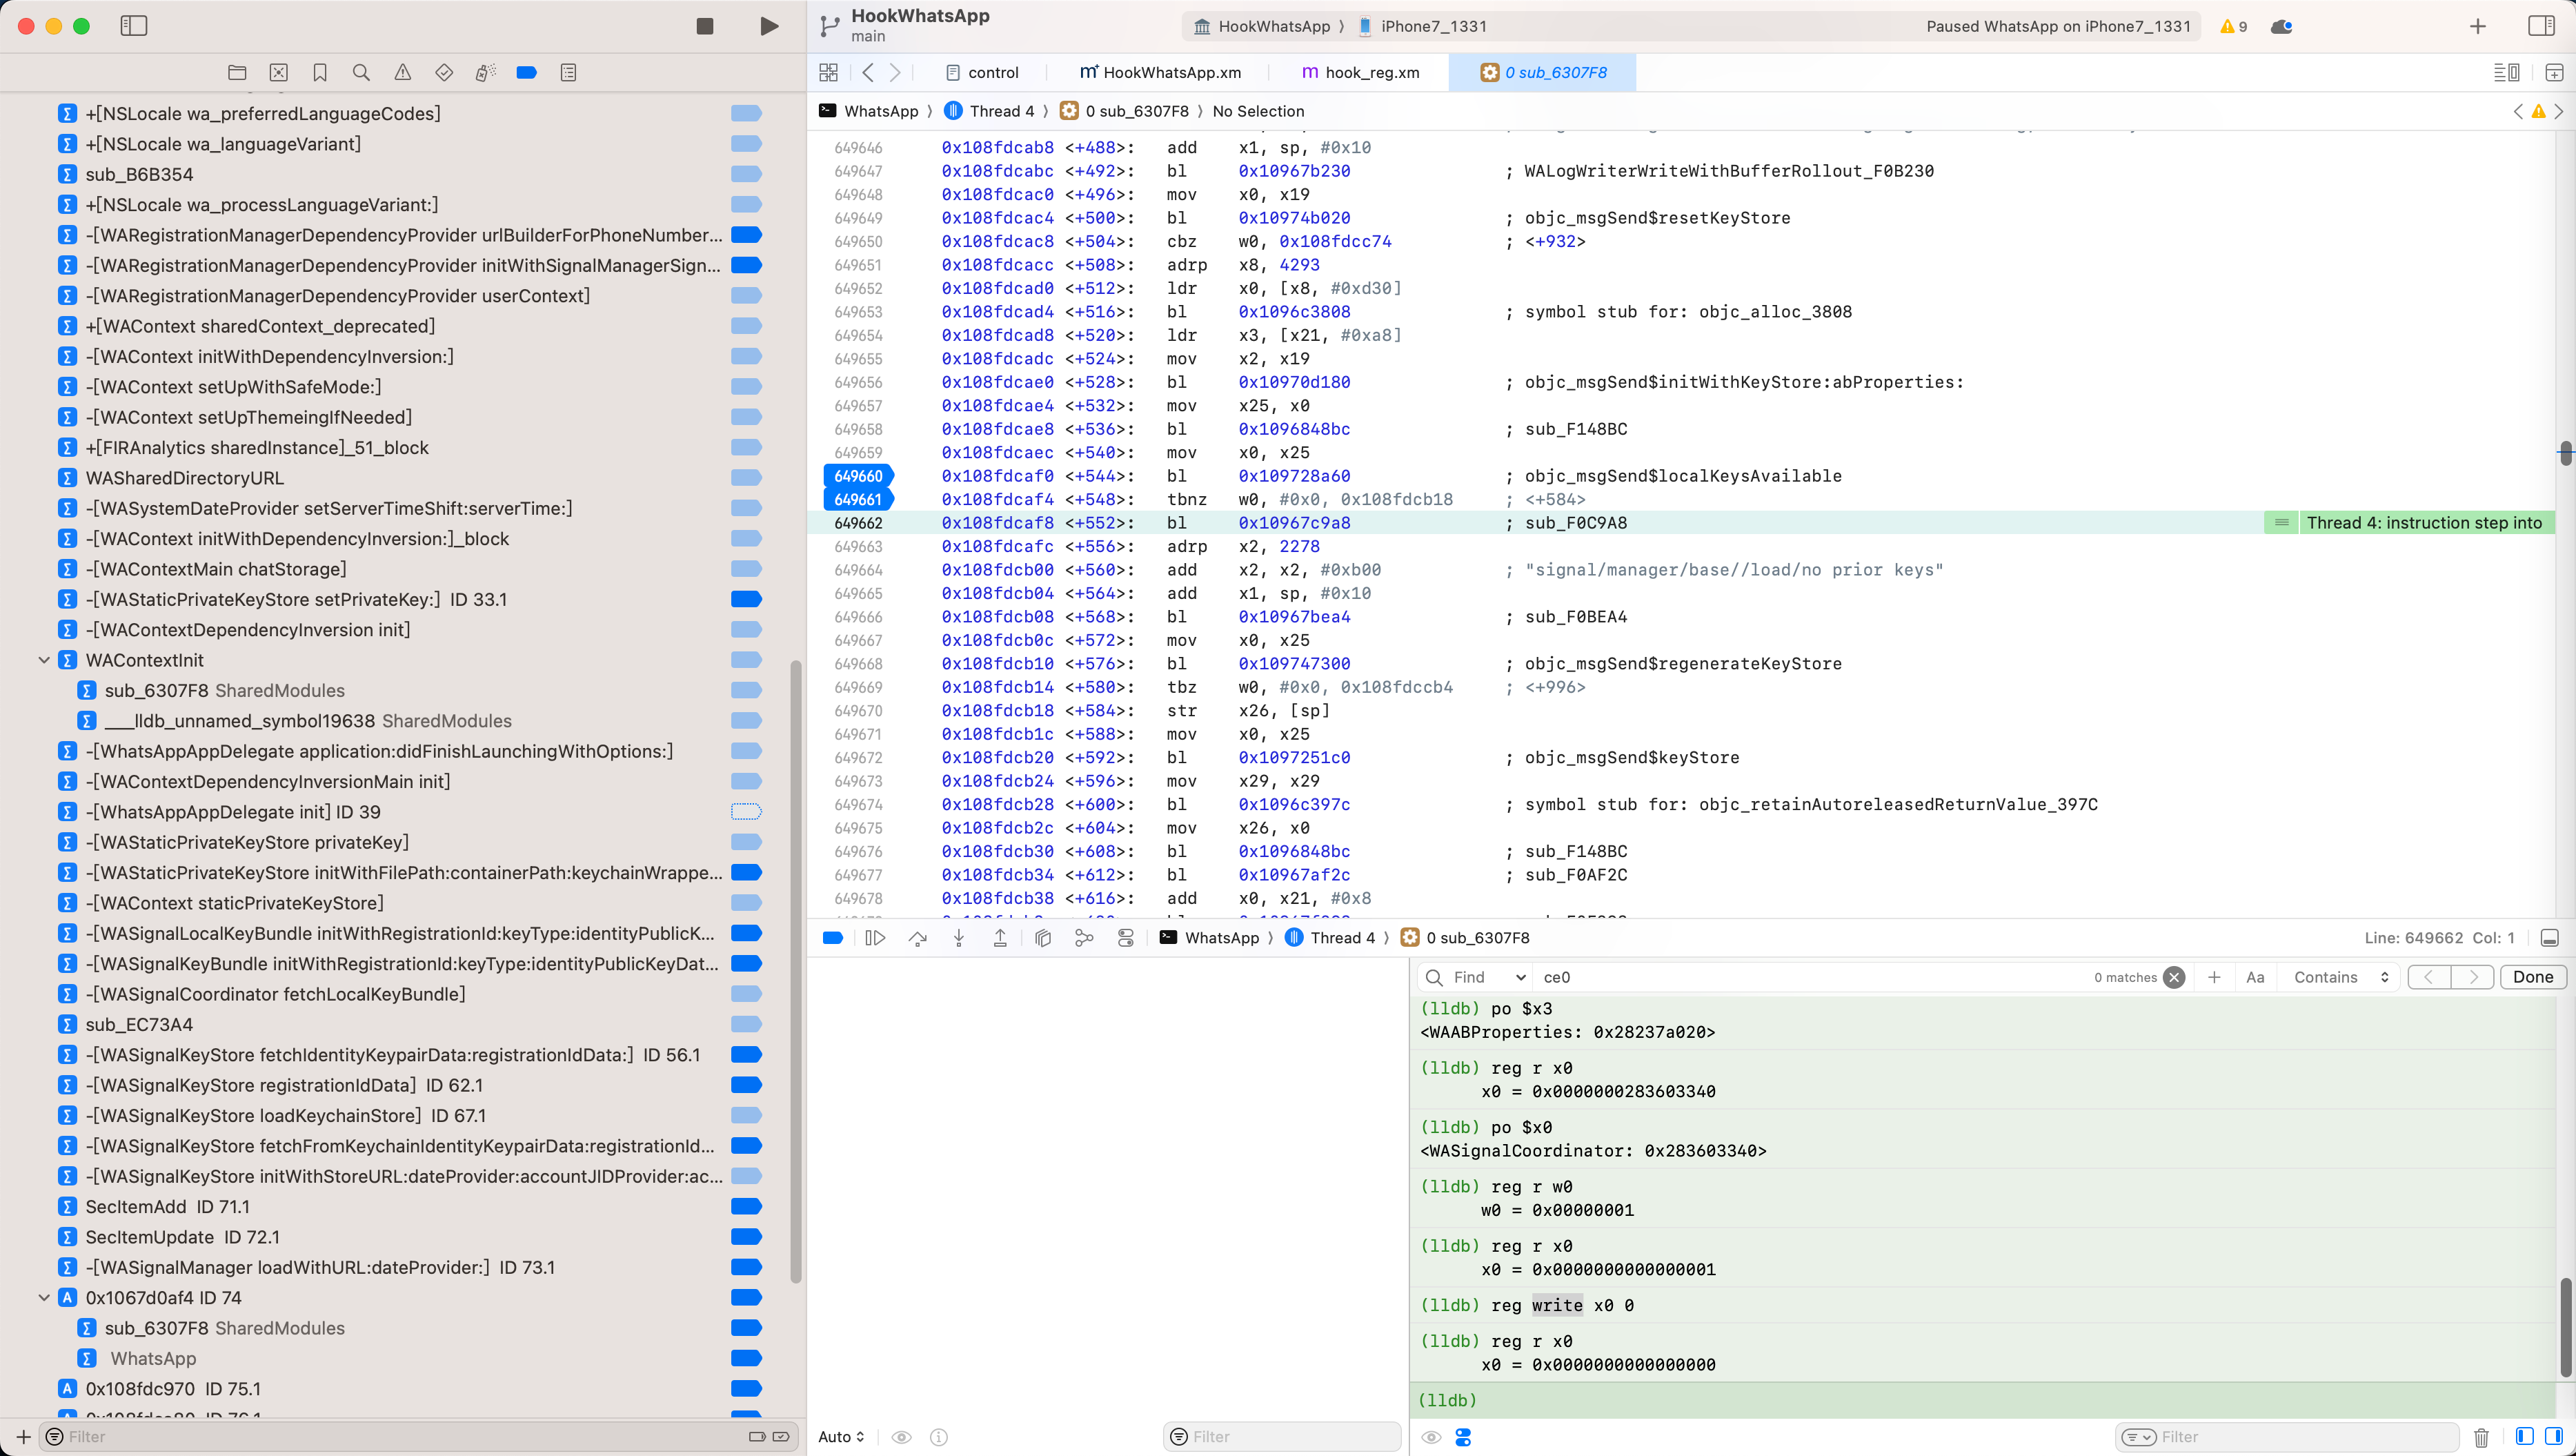This screenshot has width=2576, height=1456.
Task: Open the Debug navigator spray icon
Action: click(x=485, y=72)
